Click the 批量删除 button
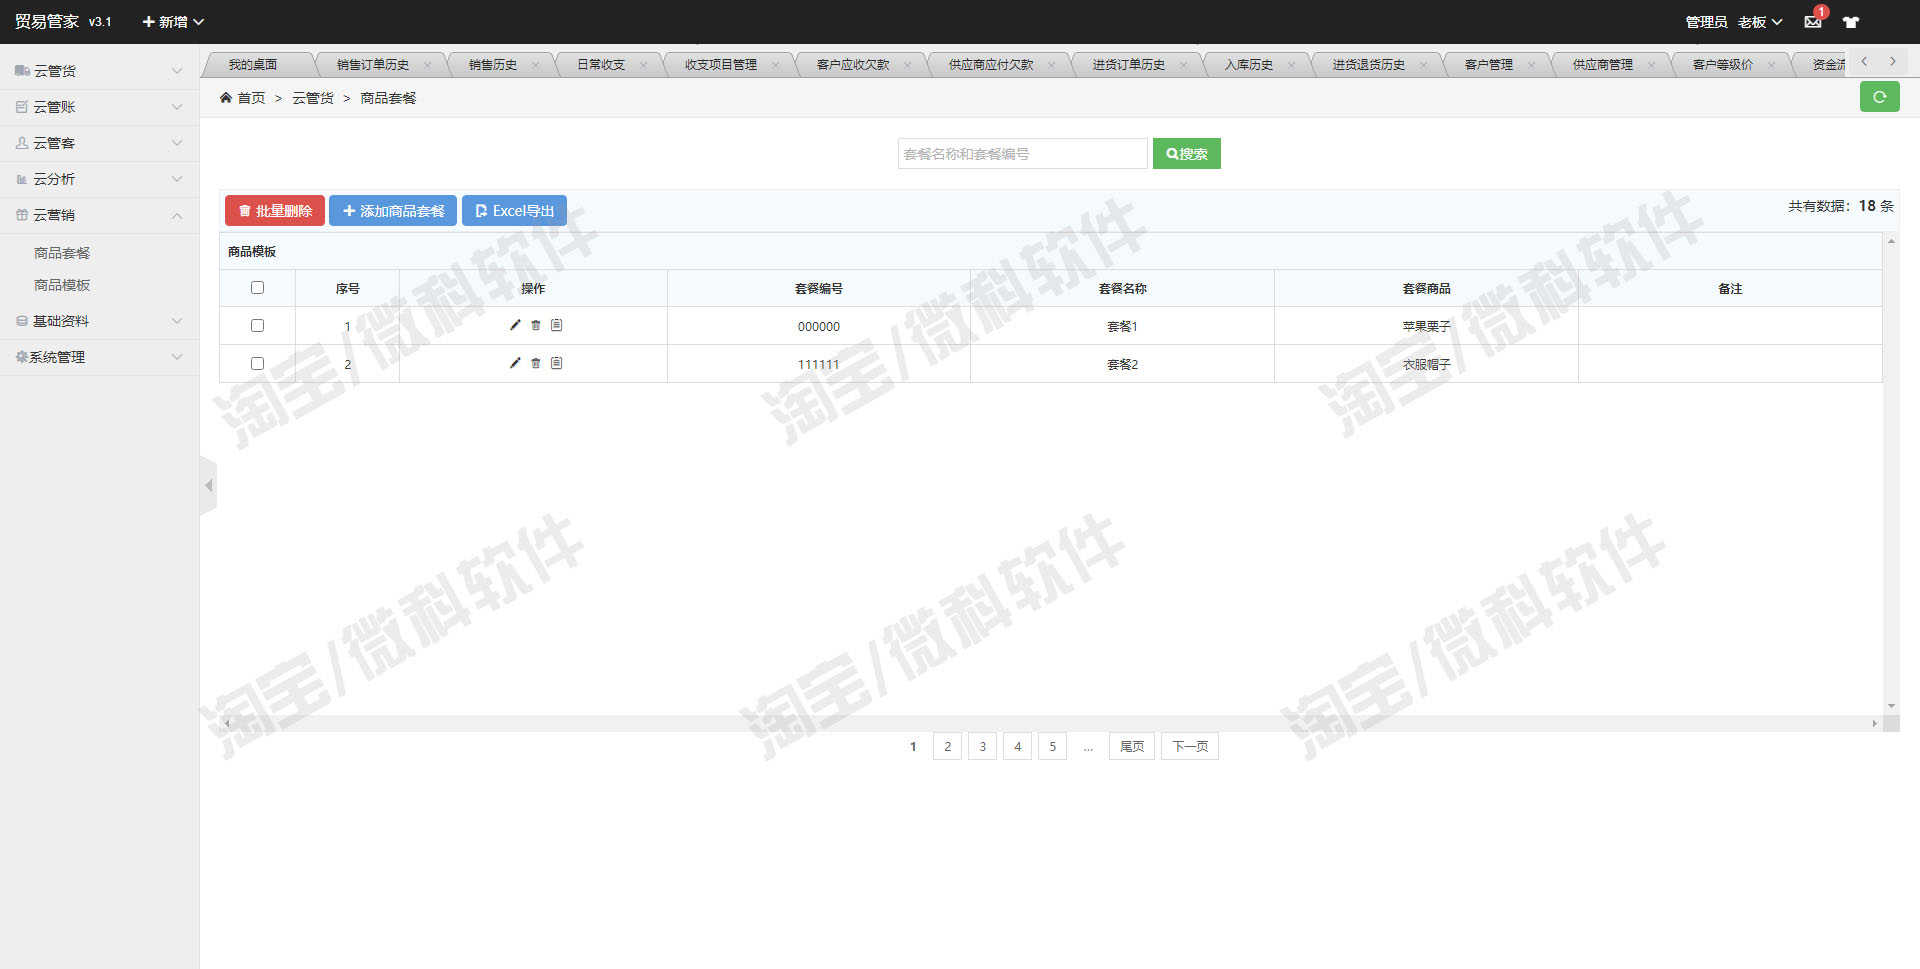The image size is (1920, 969). [x=275, y=211]
